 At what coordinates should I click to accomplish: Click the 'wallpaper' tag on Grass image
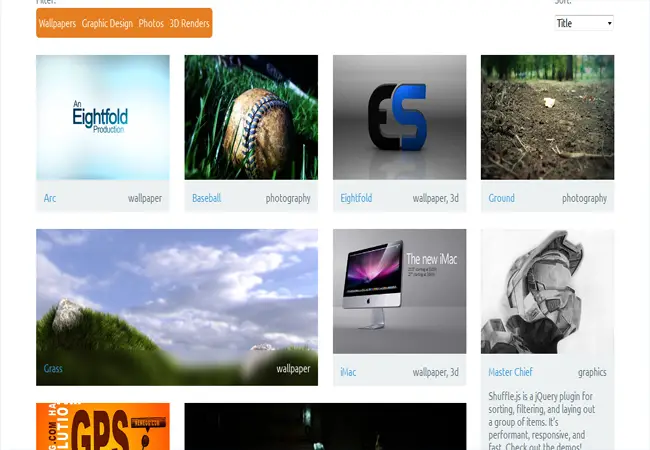pyautogui.click(x=293, y=368)
